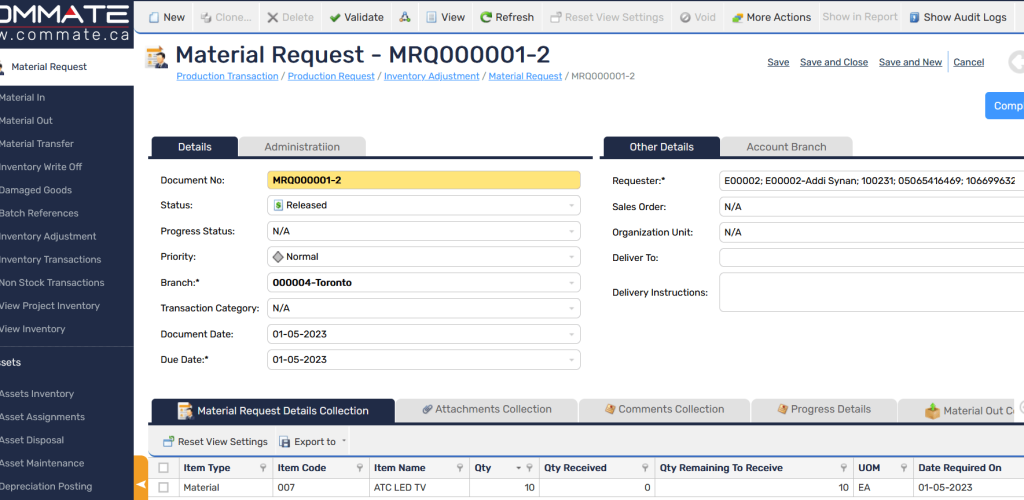Click the Save link
1024x500 pixels.
(x=778, y=63)
